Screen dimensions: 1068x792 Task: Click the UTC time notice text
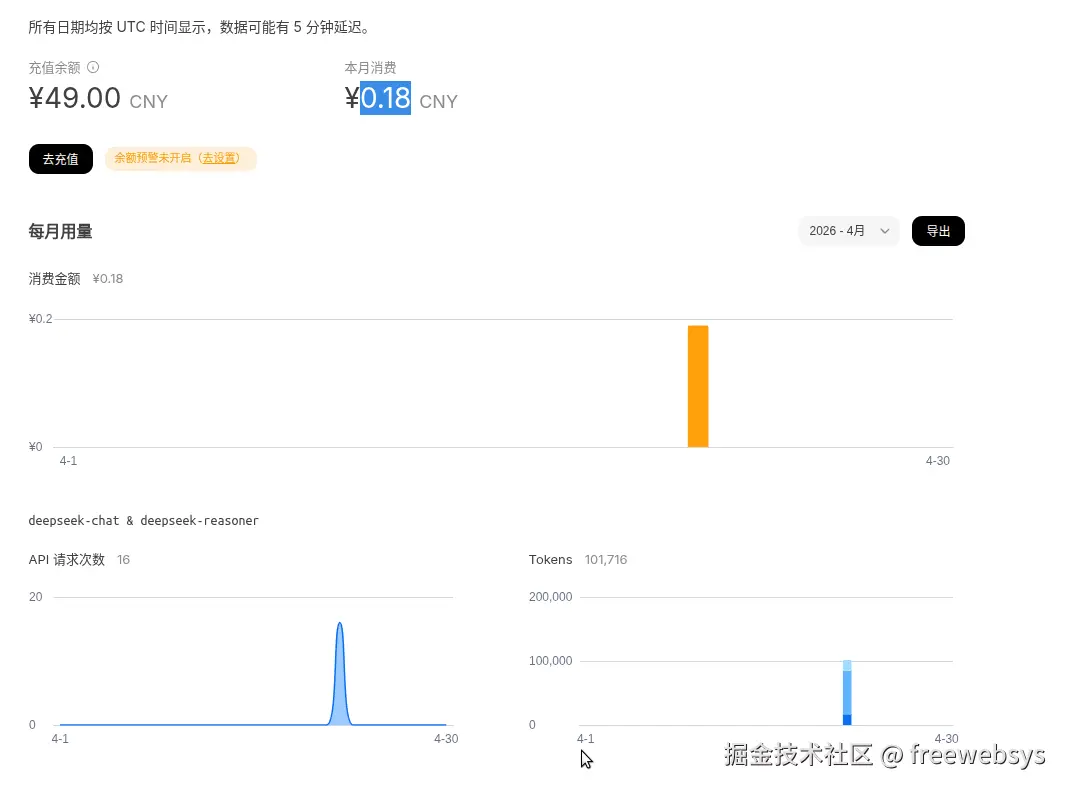click(201, 27)
